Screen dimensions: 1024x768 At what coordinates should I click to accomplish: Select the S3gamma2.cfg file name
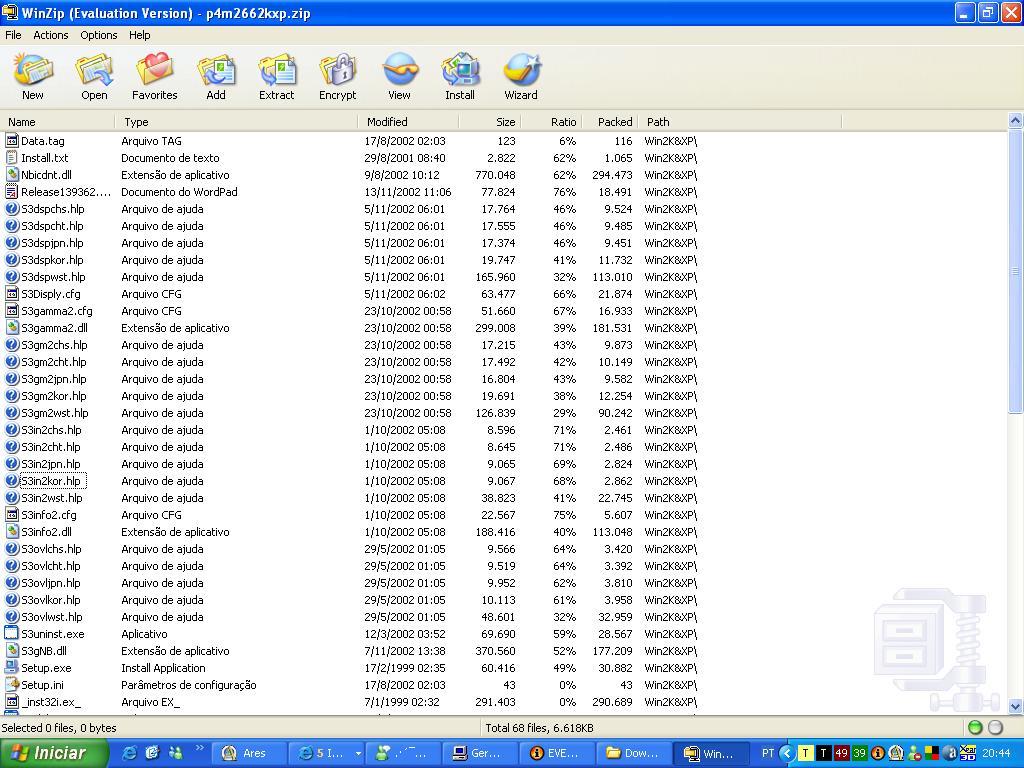coord(57,311)
